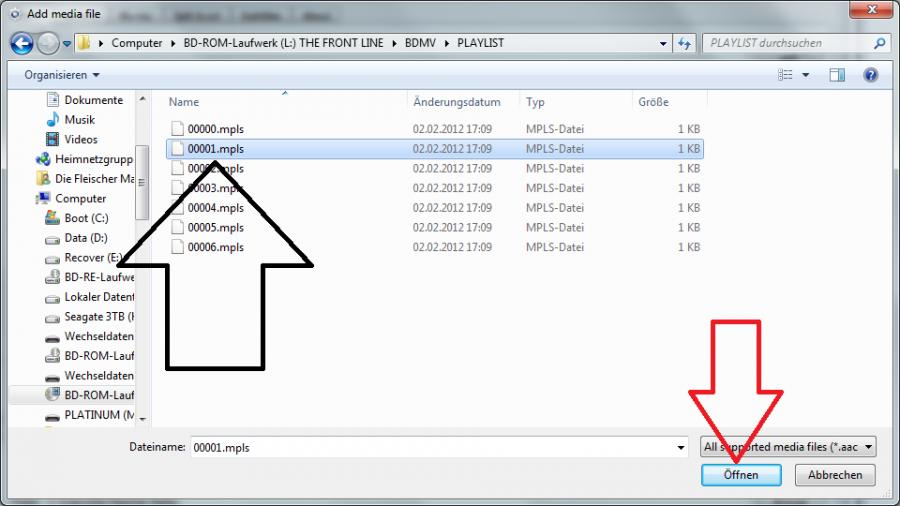Click the Data (D:) drive icon
This screenshot has height=506, width=900.
pos(52,239)
